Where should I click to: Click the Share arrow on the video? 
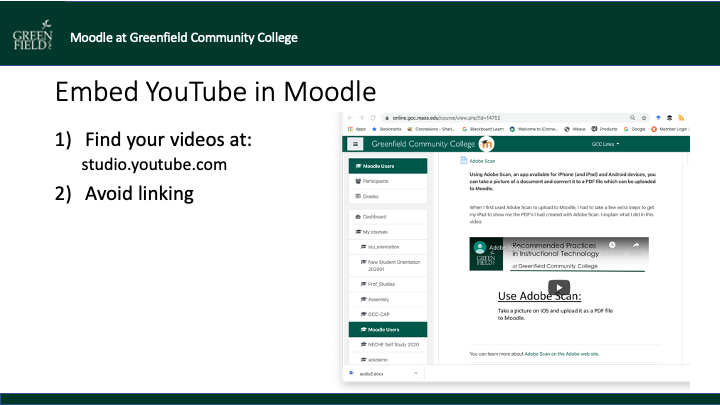(x=636, y=245)
